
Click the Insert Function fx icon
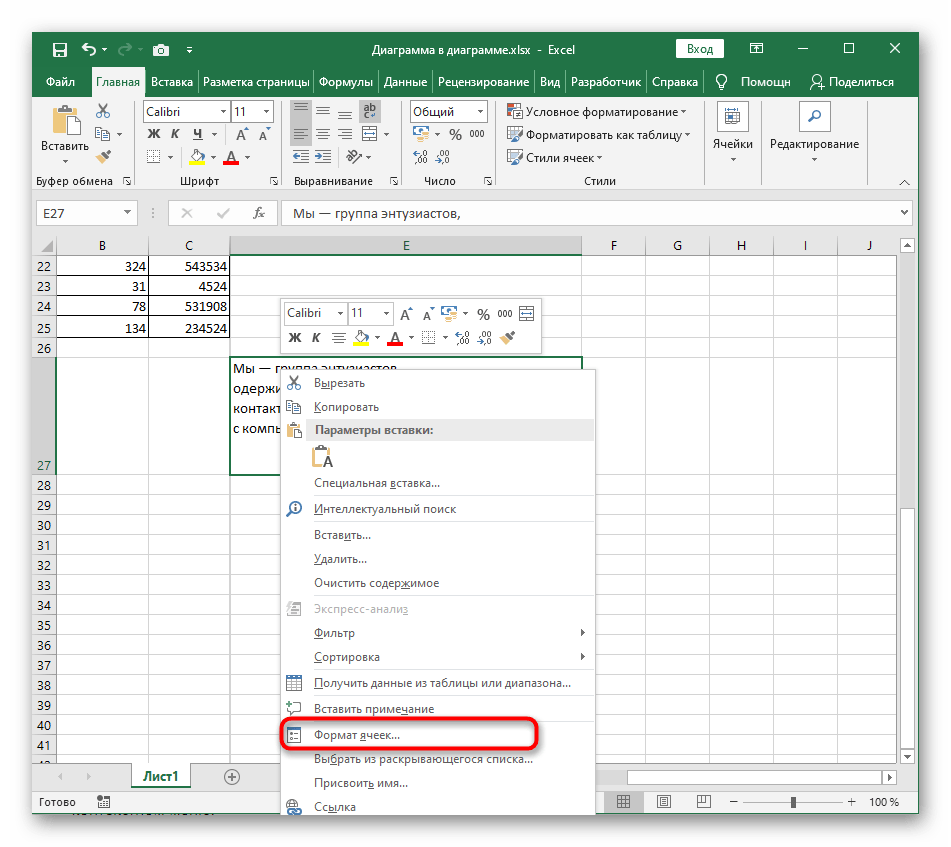click(x=258, y=213)
